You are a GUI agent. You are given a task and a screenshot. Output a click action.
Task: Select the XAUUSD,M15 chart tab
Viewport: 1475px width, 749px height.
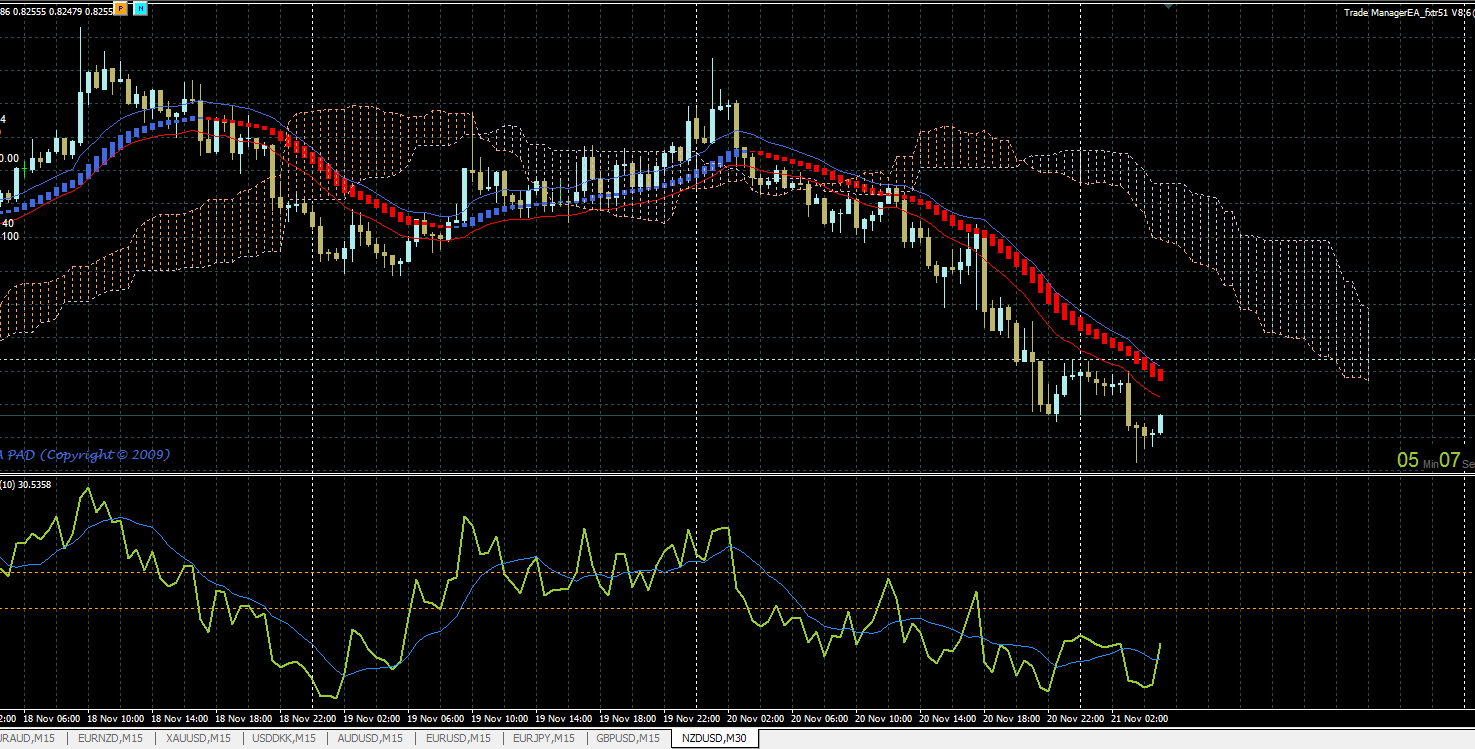tap(198, 739)
